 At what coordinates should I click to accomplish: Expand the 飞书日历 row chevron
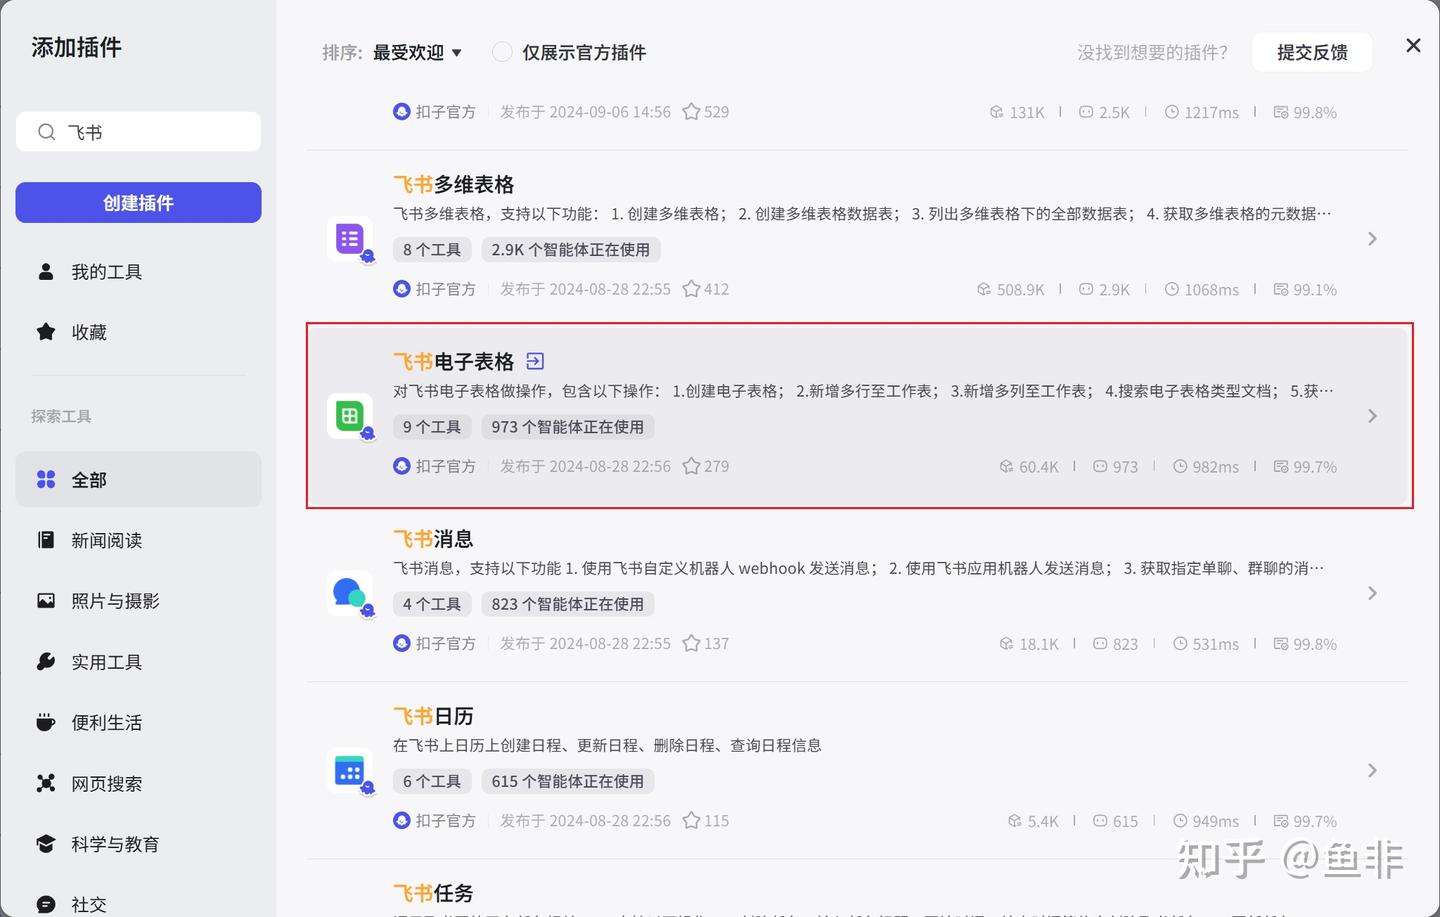pos(1372,770)
